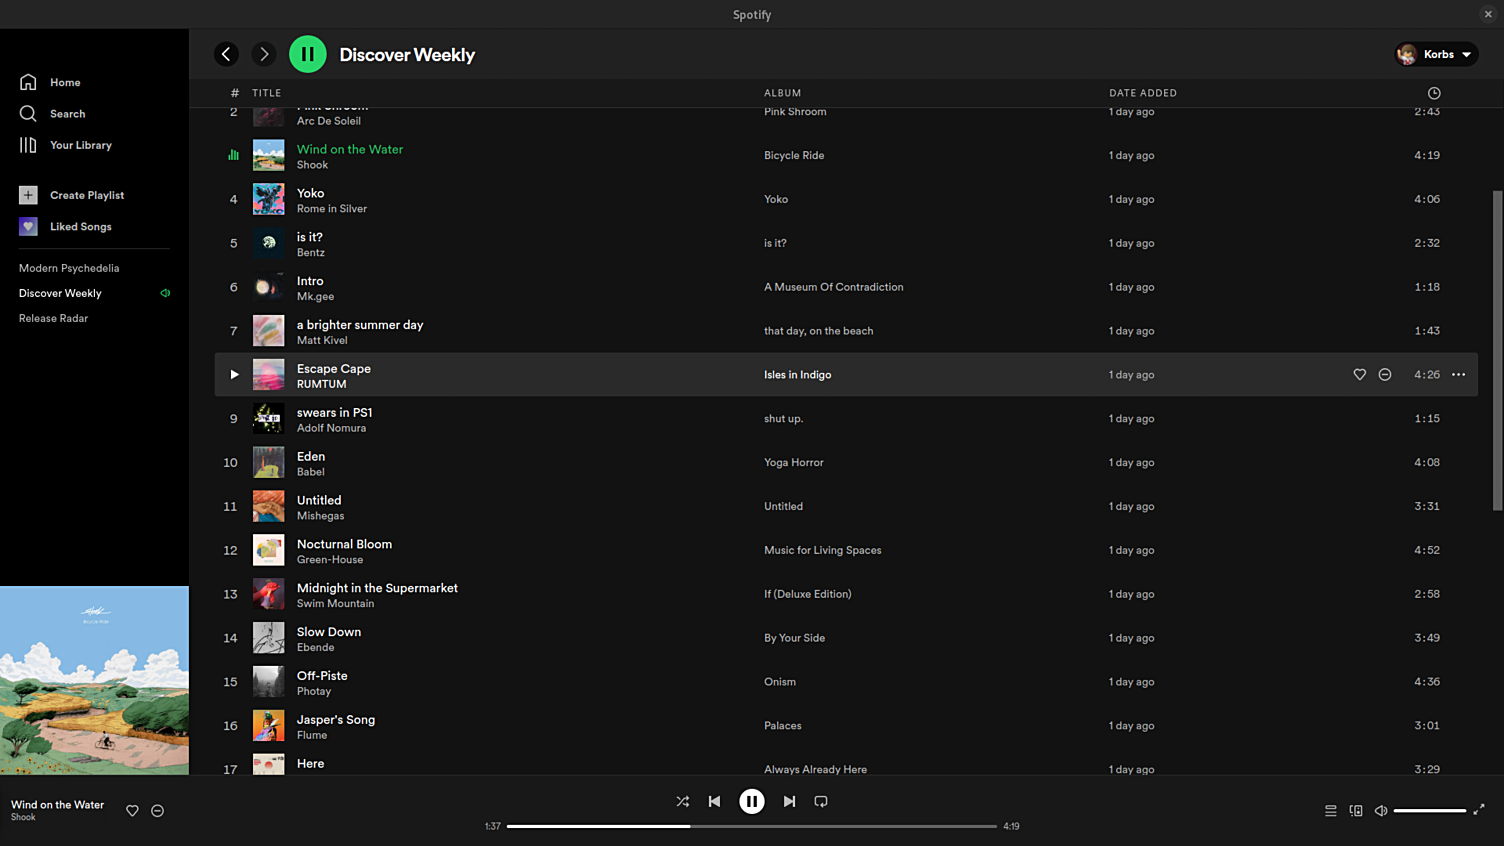Open options menu for Escape Cape
The width and height of the screenshot is (1504, 846).
[x=1457, y=374]
